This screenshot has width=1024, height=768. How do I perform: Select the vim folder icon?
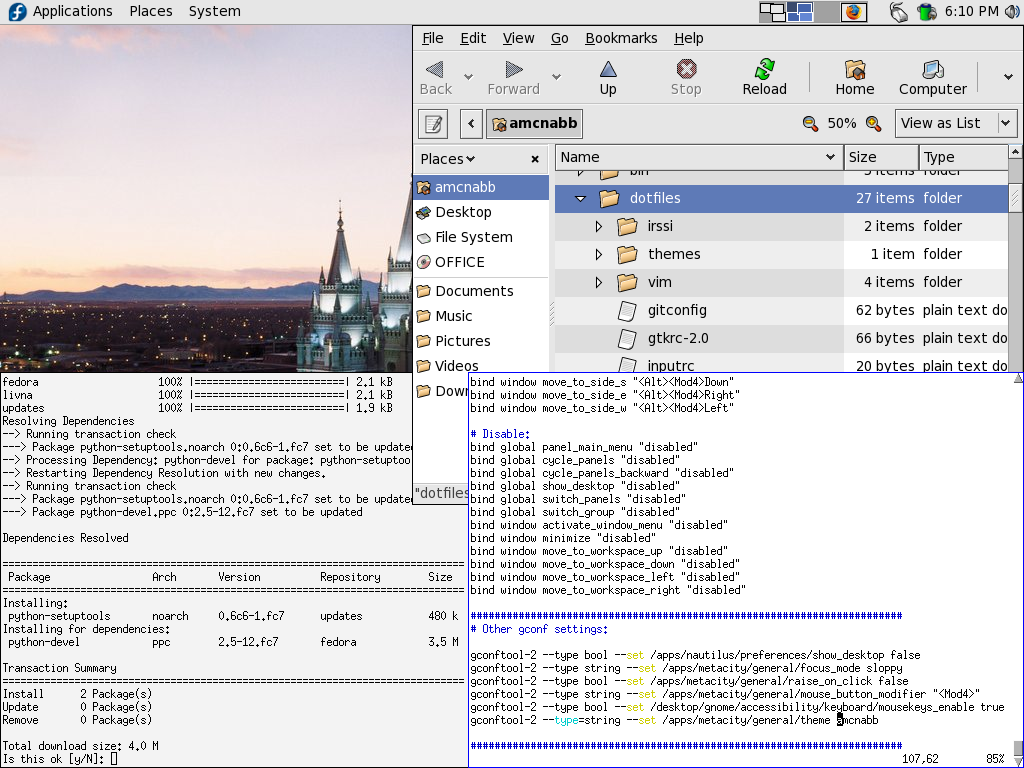[x=627, y=283]
